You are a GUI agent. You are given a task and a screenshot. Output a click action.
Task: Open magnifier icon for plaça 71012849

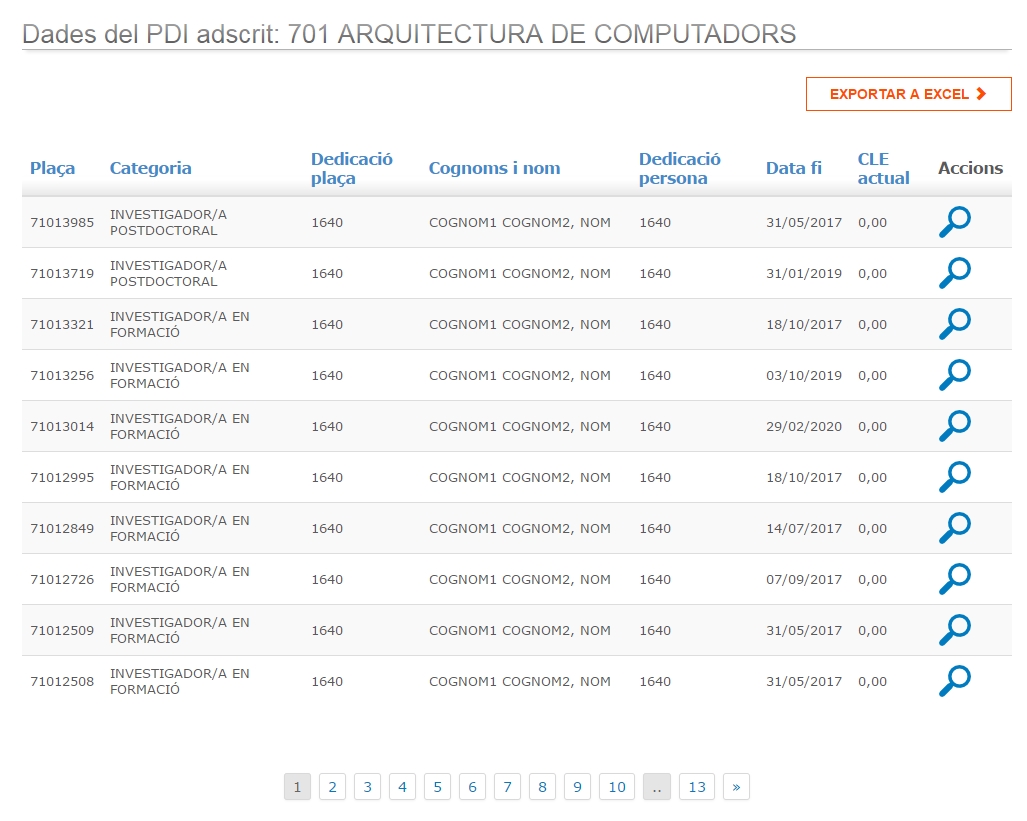(954, 528)
